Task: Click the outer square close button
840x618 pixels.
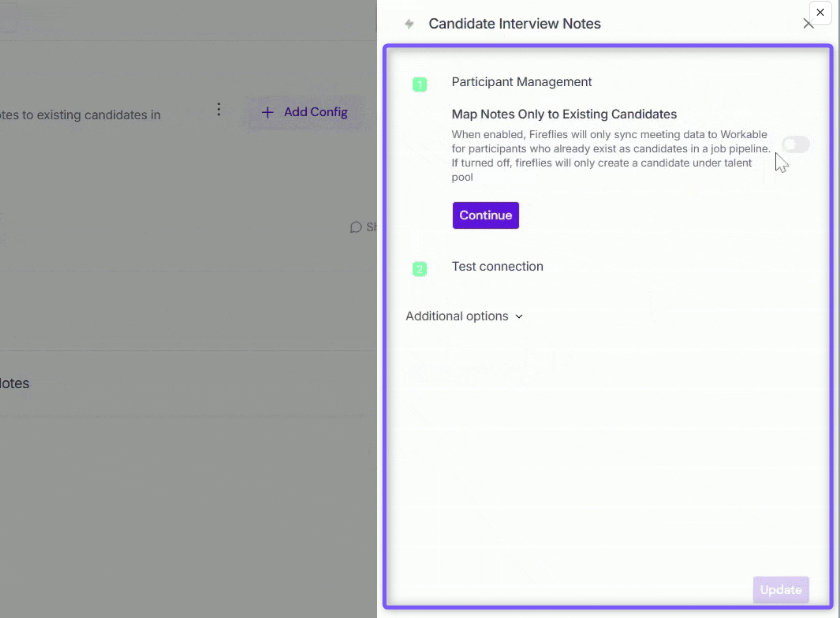Action: pos(820,12)
